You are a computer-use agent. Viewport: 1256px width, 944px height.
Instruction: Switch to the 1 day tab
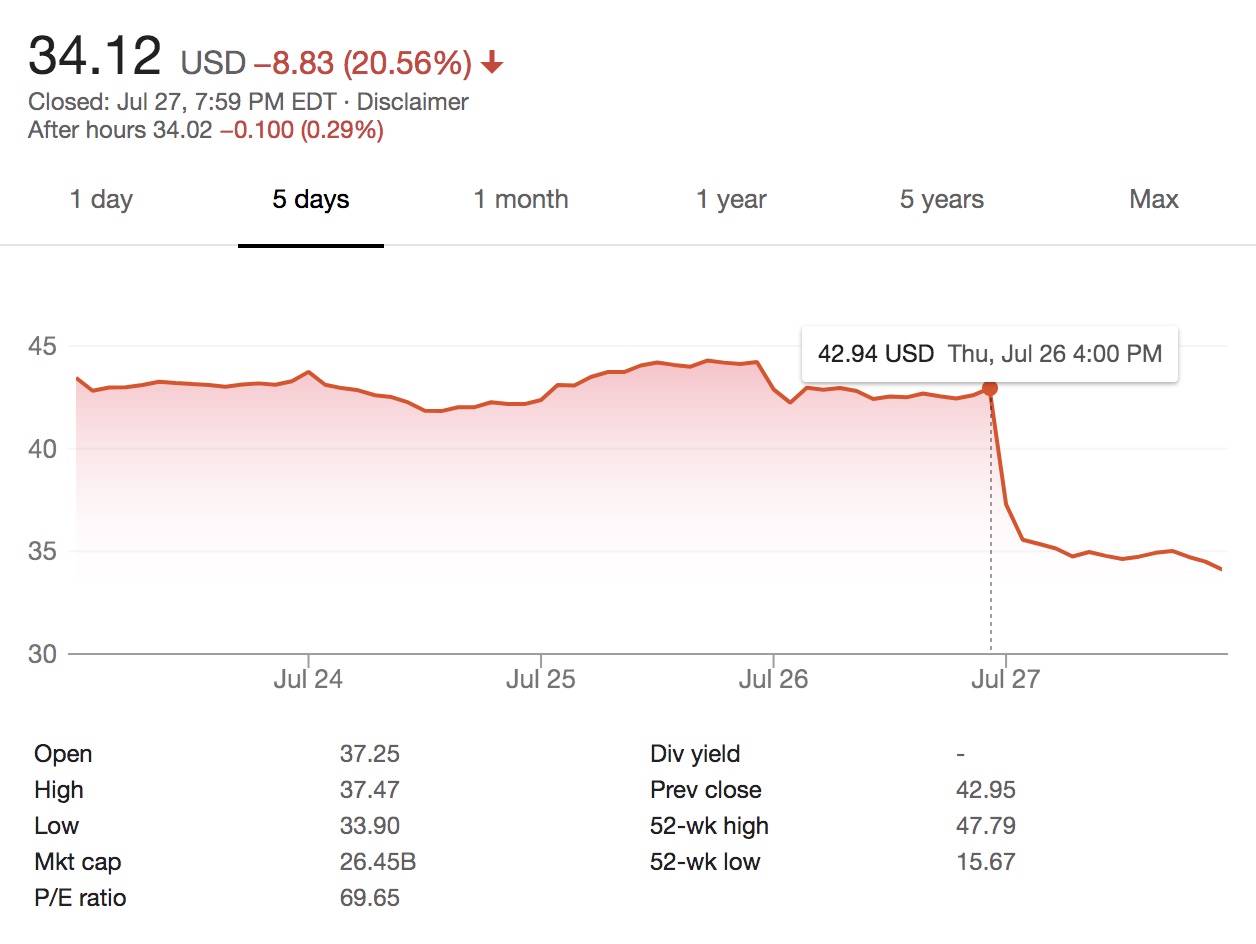click(101, 199)
